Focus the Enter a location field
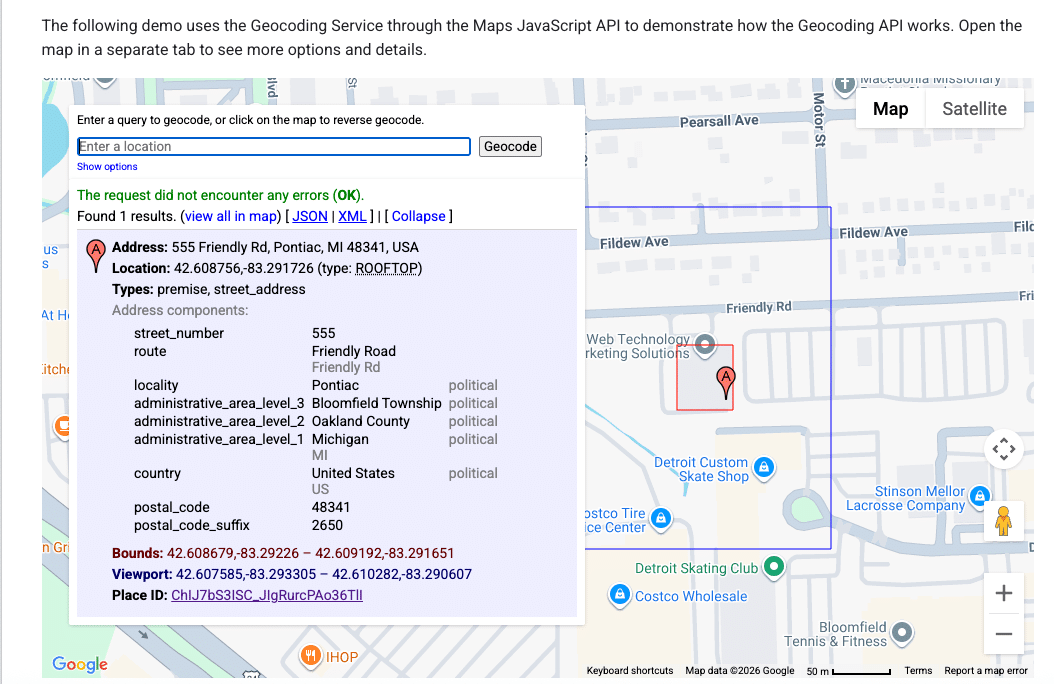 coord(274,146)
